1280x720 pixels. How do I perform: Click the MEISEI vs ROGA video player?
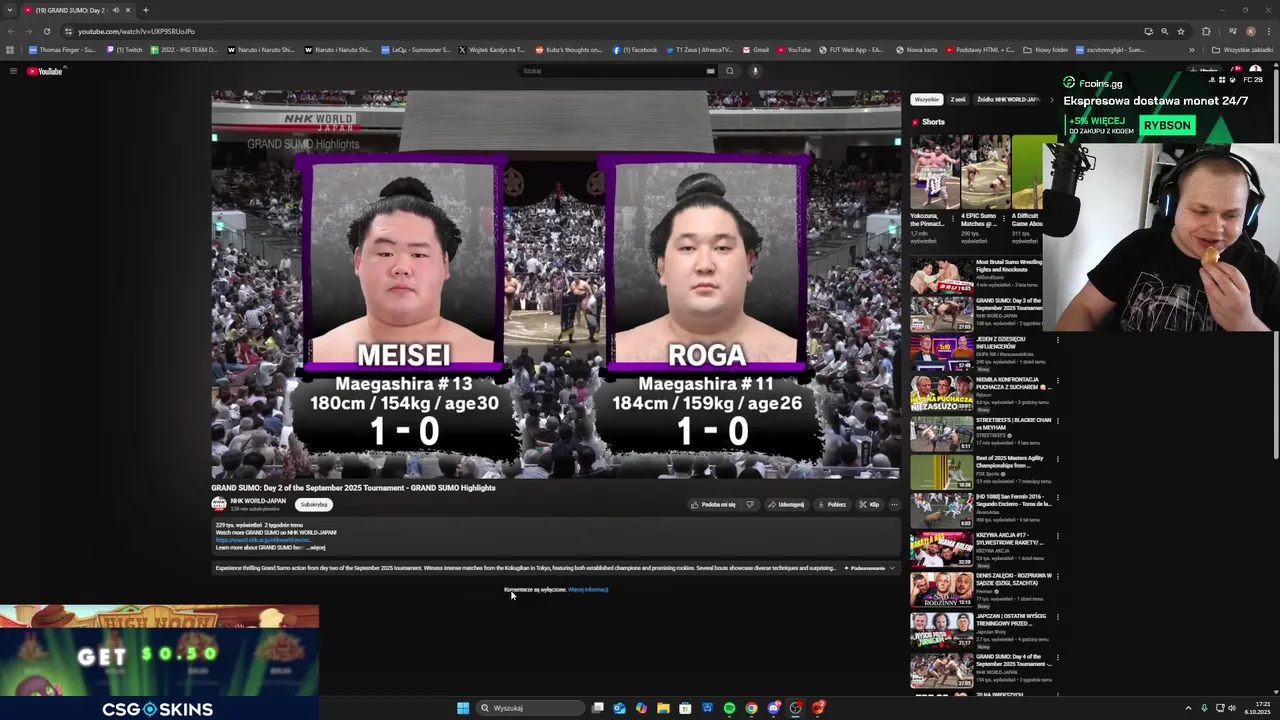555,285
